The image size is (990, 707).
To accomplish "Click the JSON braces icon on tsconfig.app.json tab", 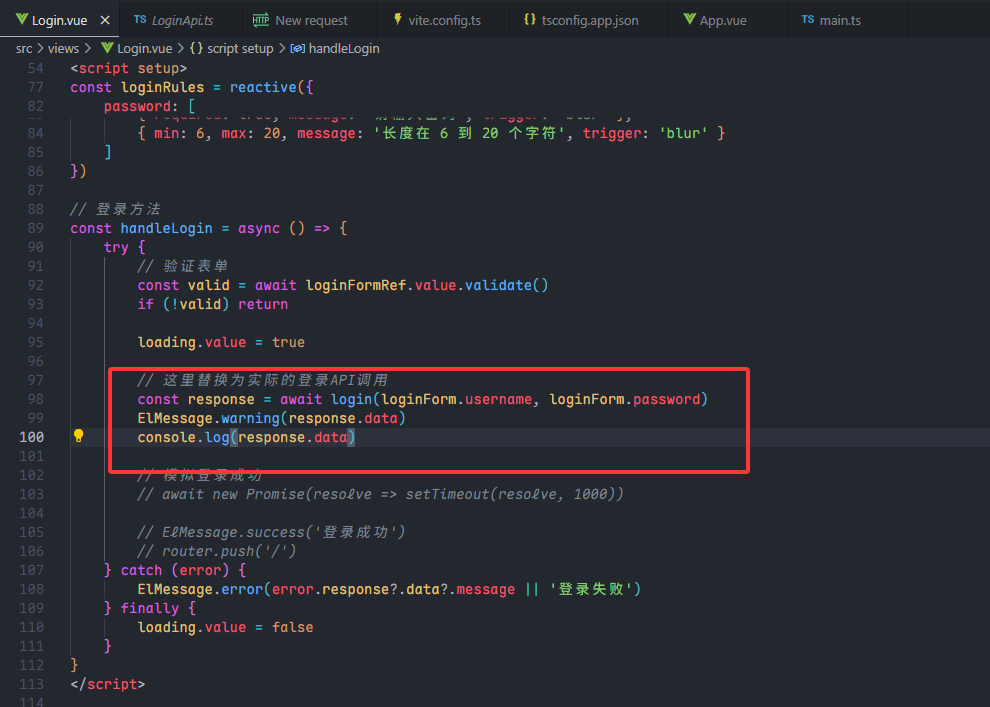I will pyautogui.click(x=529, y=20).
